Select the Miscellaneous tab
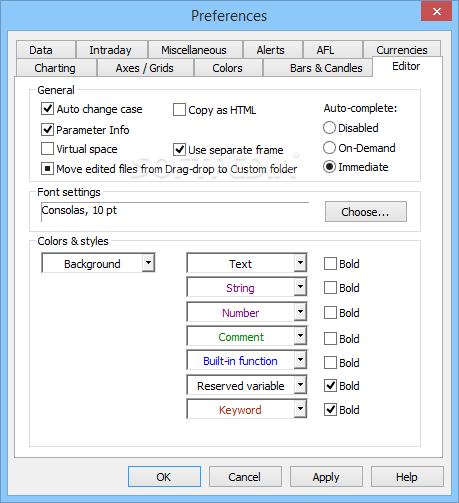The height and width of the screenshot is (503, 459). (x=195, y=50)
